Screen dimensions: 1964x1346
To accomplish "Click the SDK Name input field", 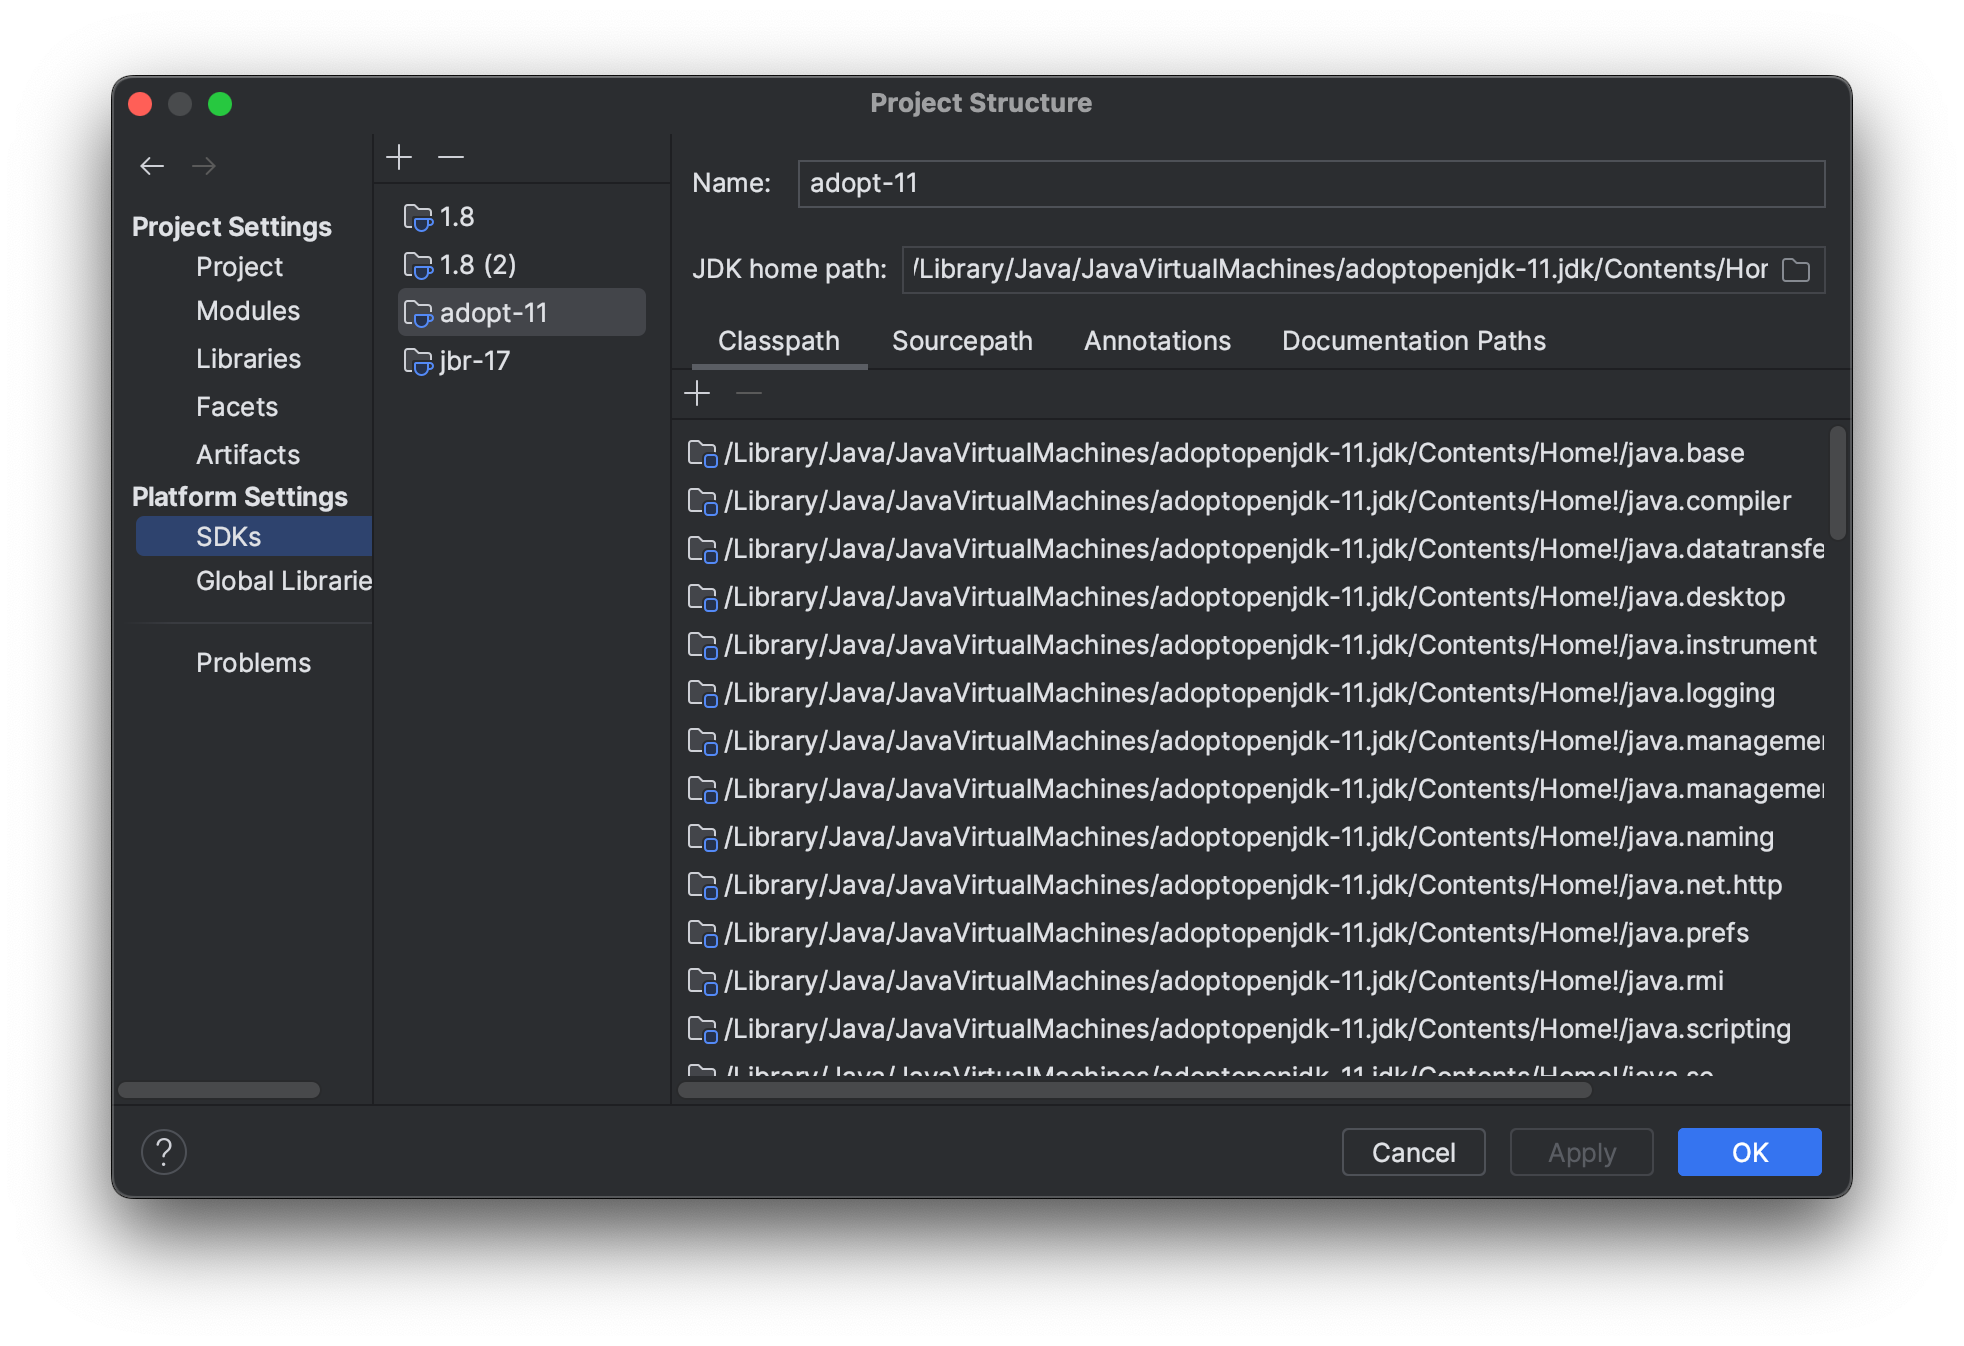I will point(1310,184).
